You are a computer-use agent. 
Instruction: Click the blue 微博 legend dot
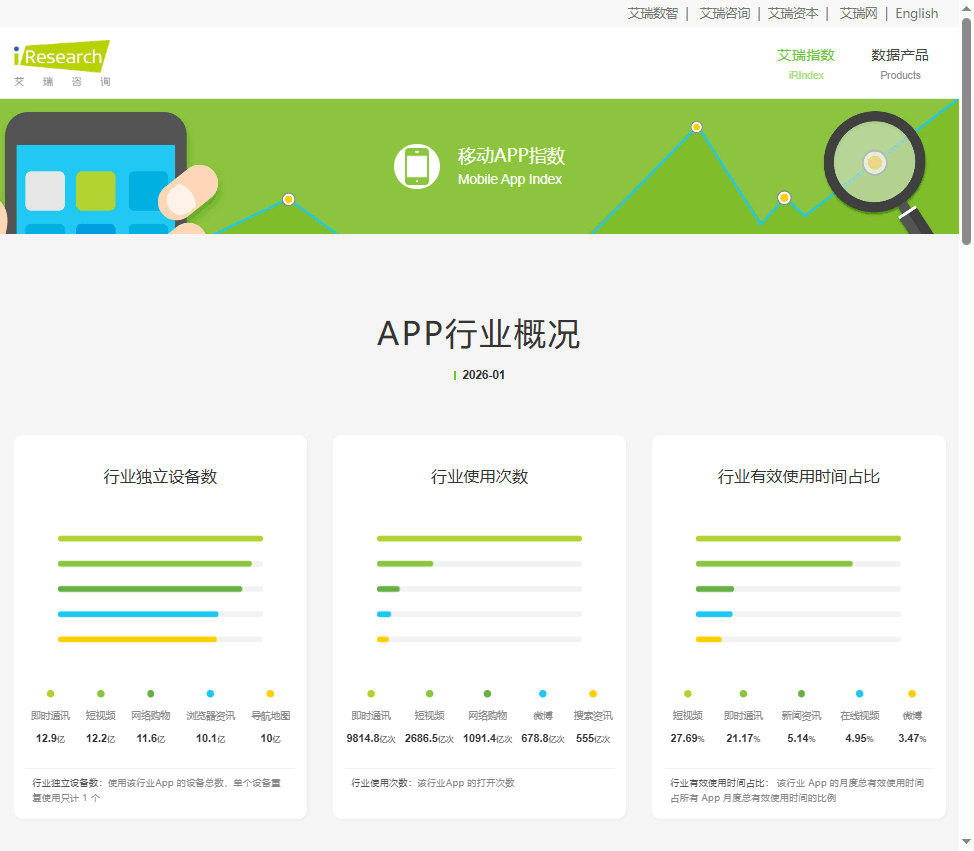tap(543, 693)
